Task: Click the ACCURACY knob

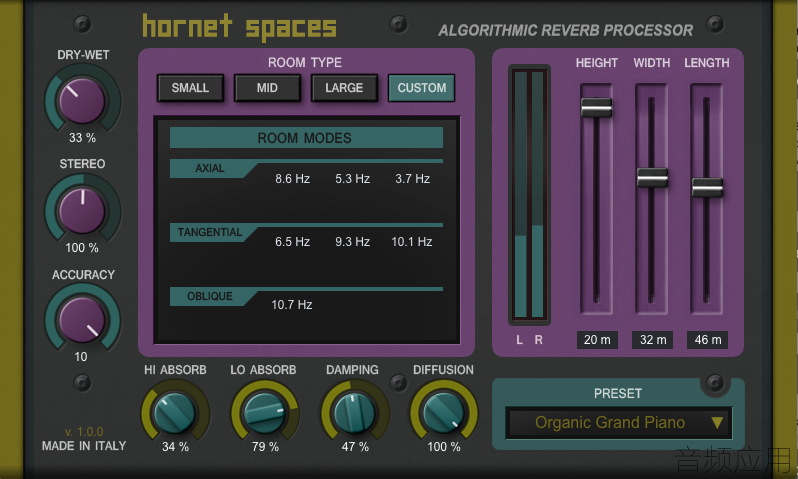Action: [x=82, y=321]
